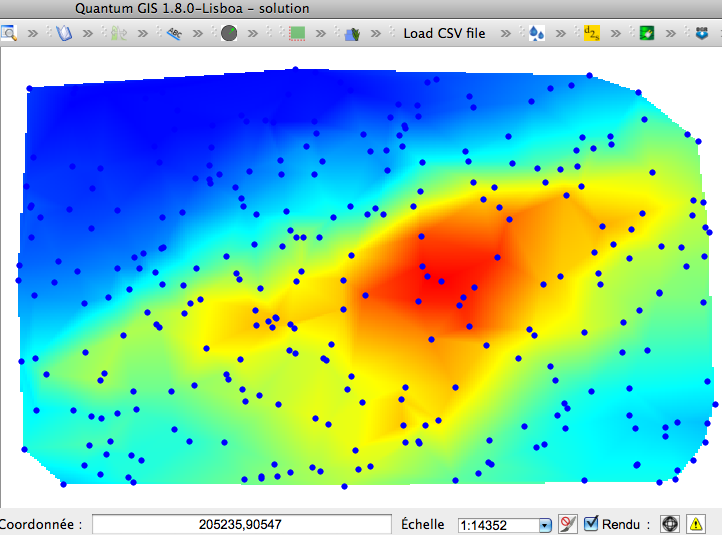Screen dimensions: 722x535
Task: Click the yellow d2s plugin icon
Action: tap(591, 33)
